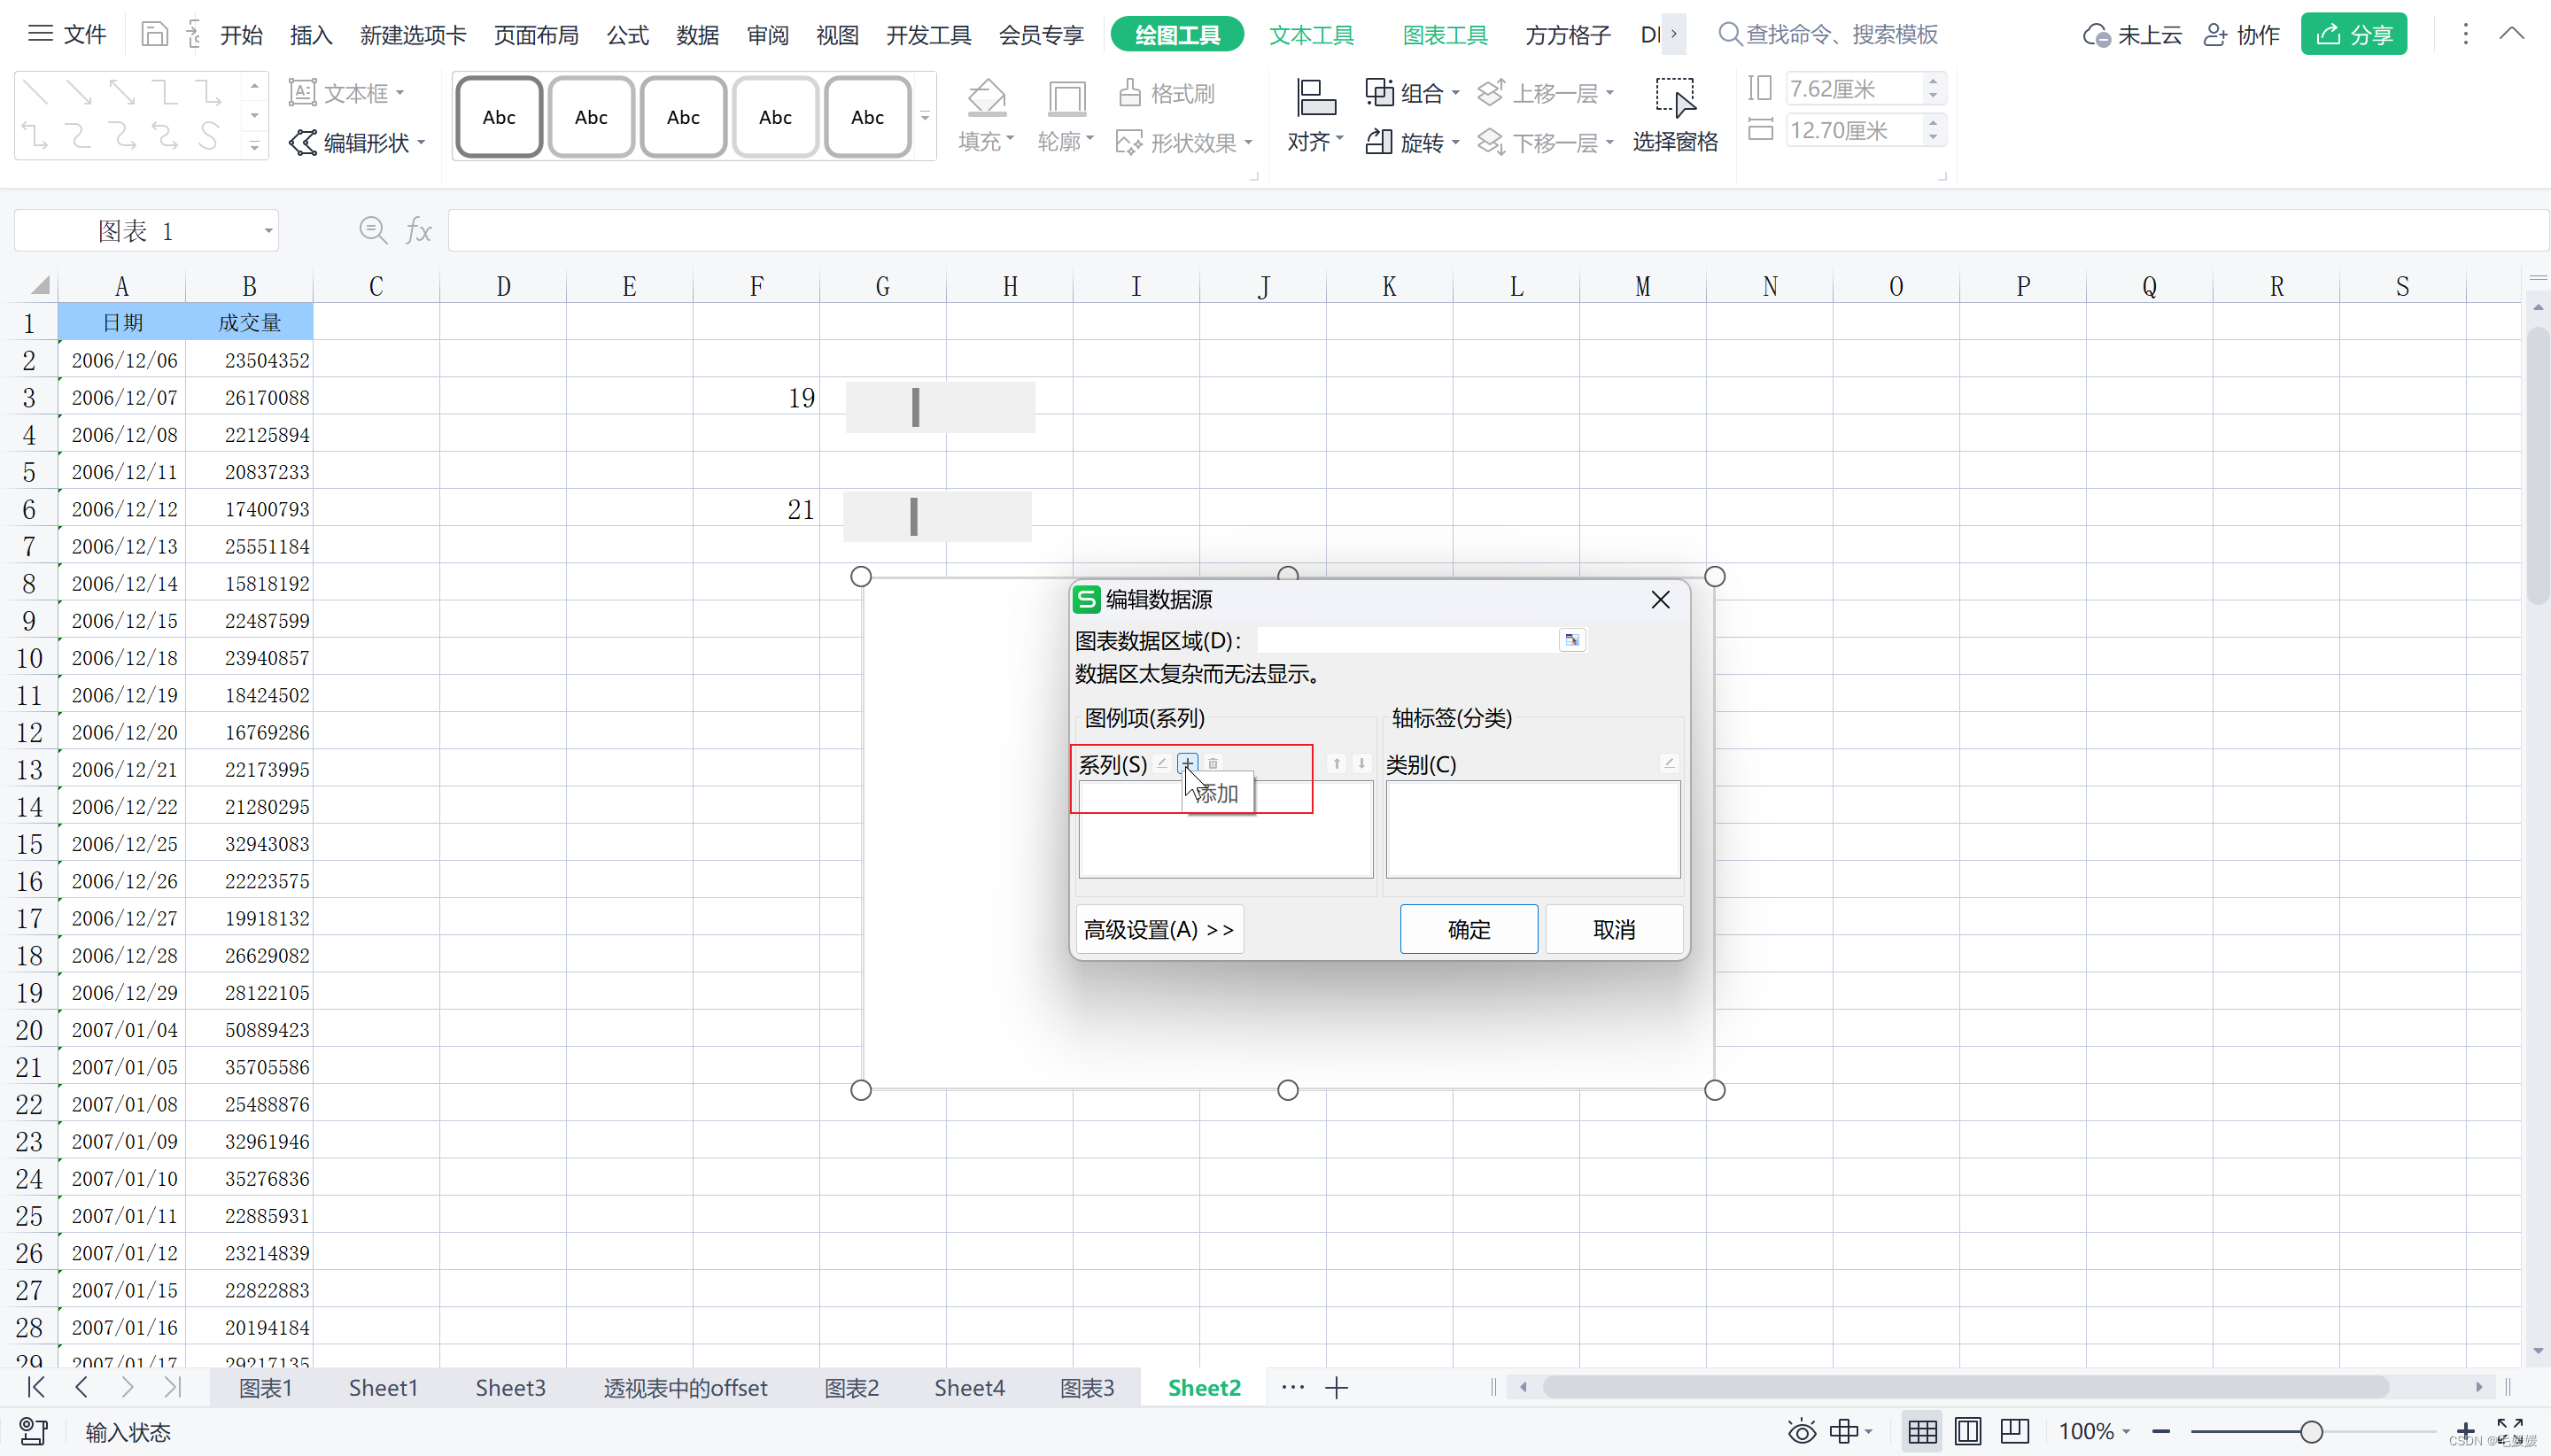Click the 下移一层 send backward button
Screen dimensions: 2551x1456
click(x=1546, y=143)
